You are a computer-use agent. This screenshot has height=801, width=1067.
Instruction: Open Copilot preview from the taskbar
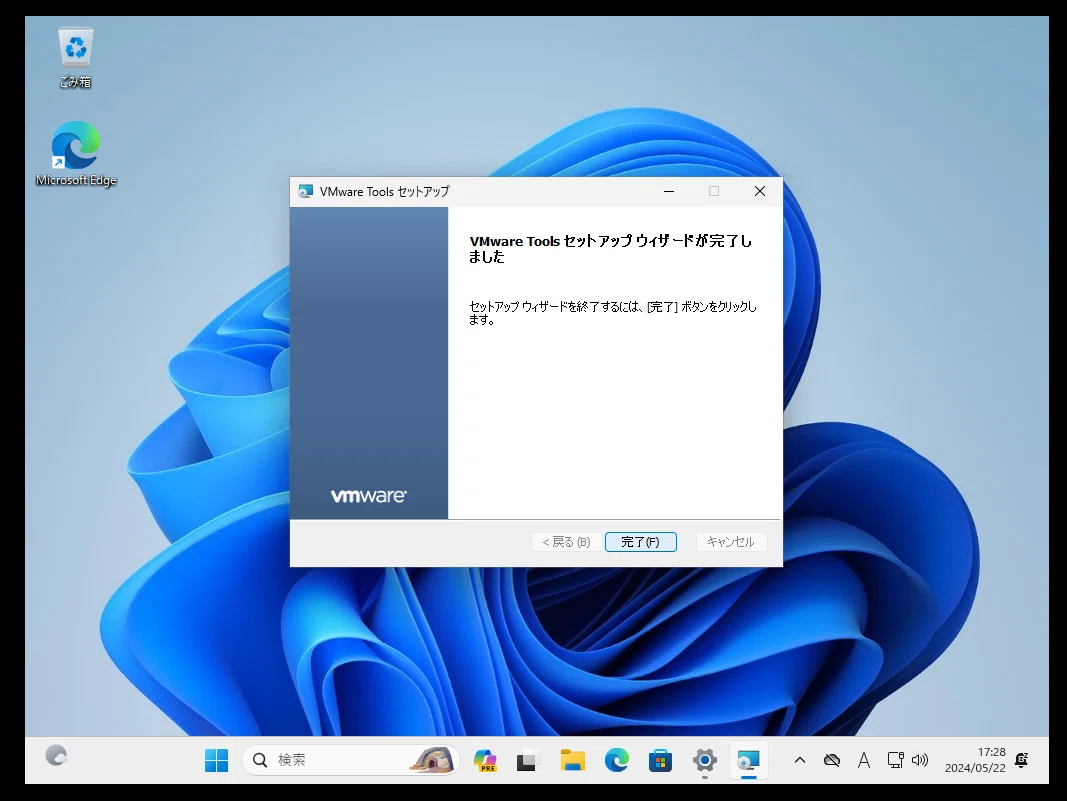click(x=485, y=760)
